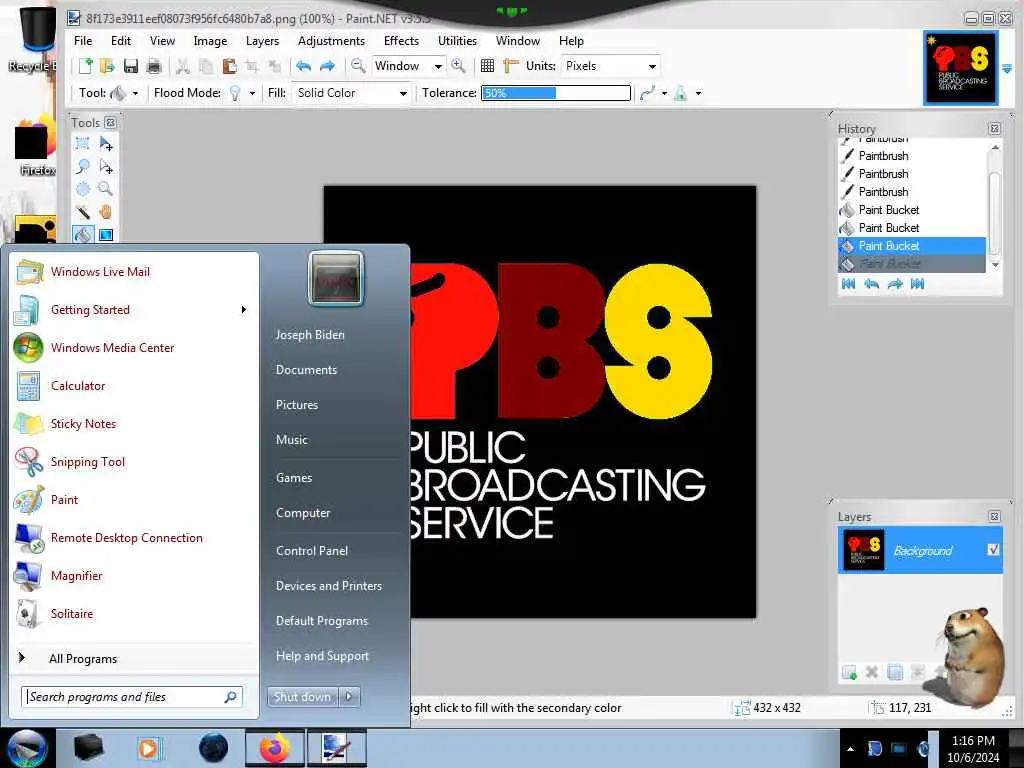Launch Snipping Tool from Start menu
The height and width of the screenshot is (768, 1024).
88,462
